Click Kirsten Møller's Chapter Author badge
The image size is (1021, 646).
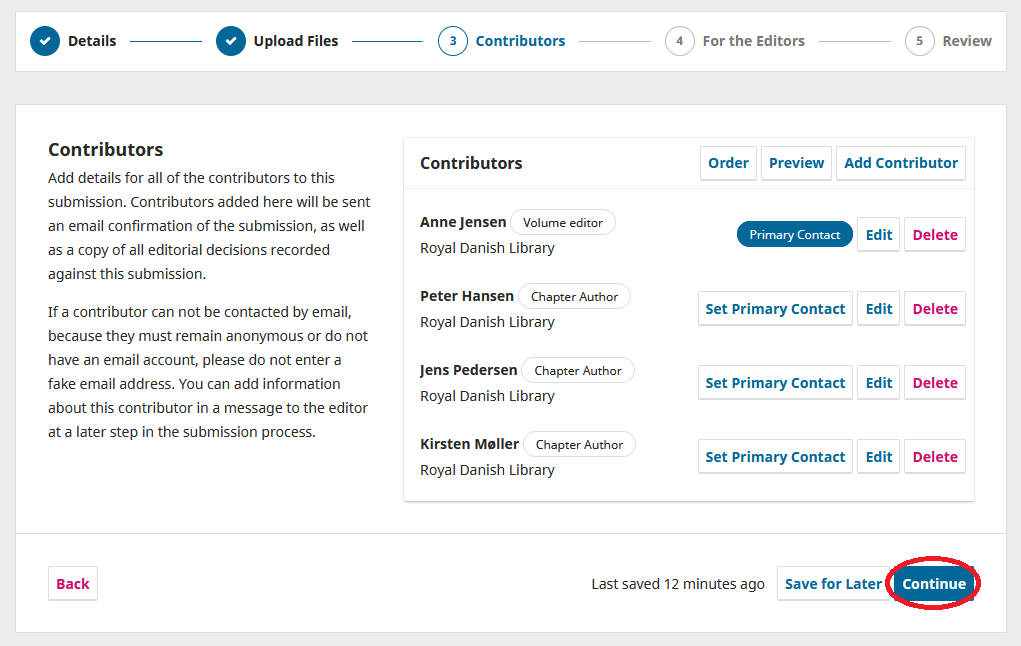point(579,444)
